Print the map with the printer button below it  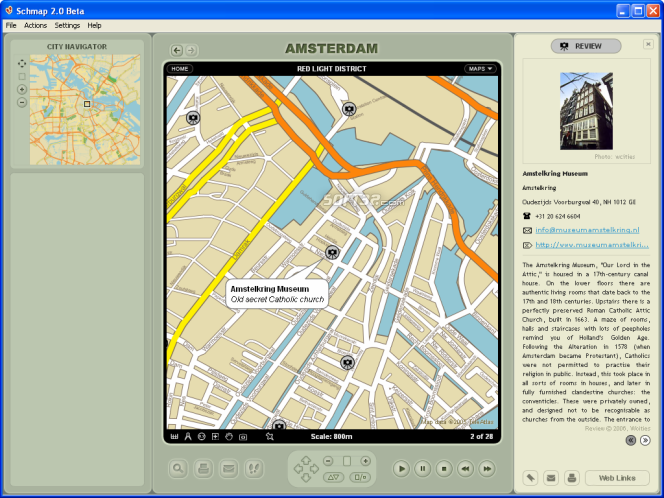[x=203, y=469]
